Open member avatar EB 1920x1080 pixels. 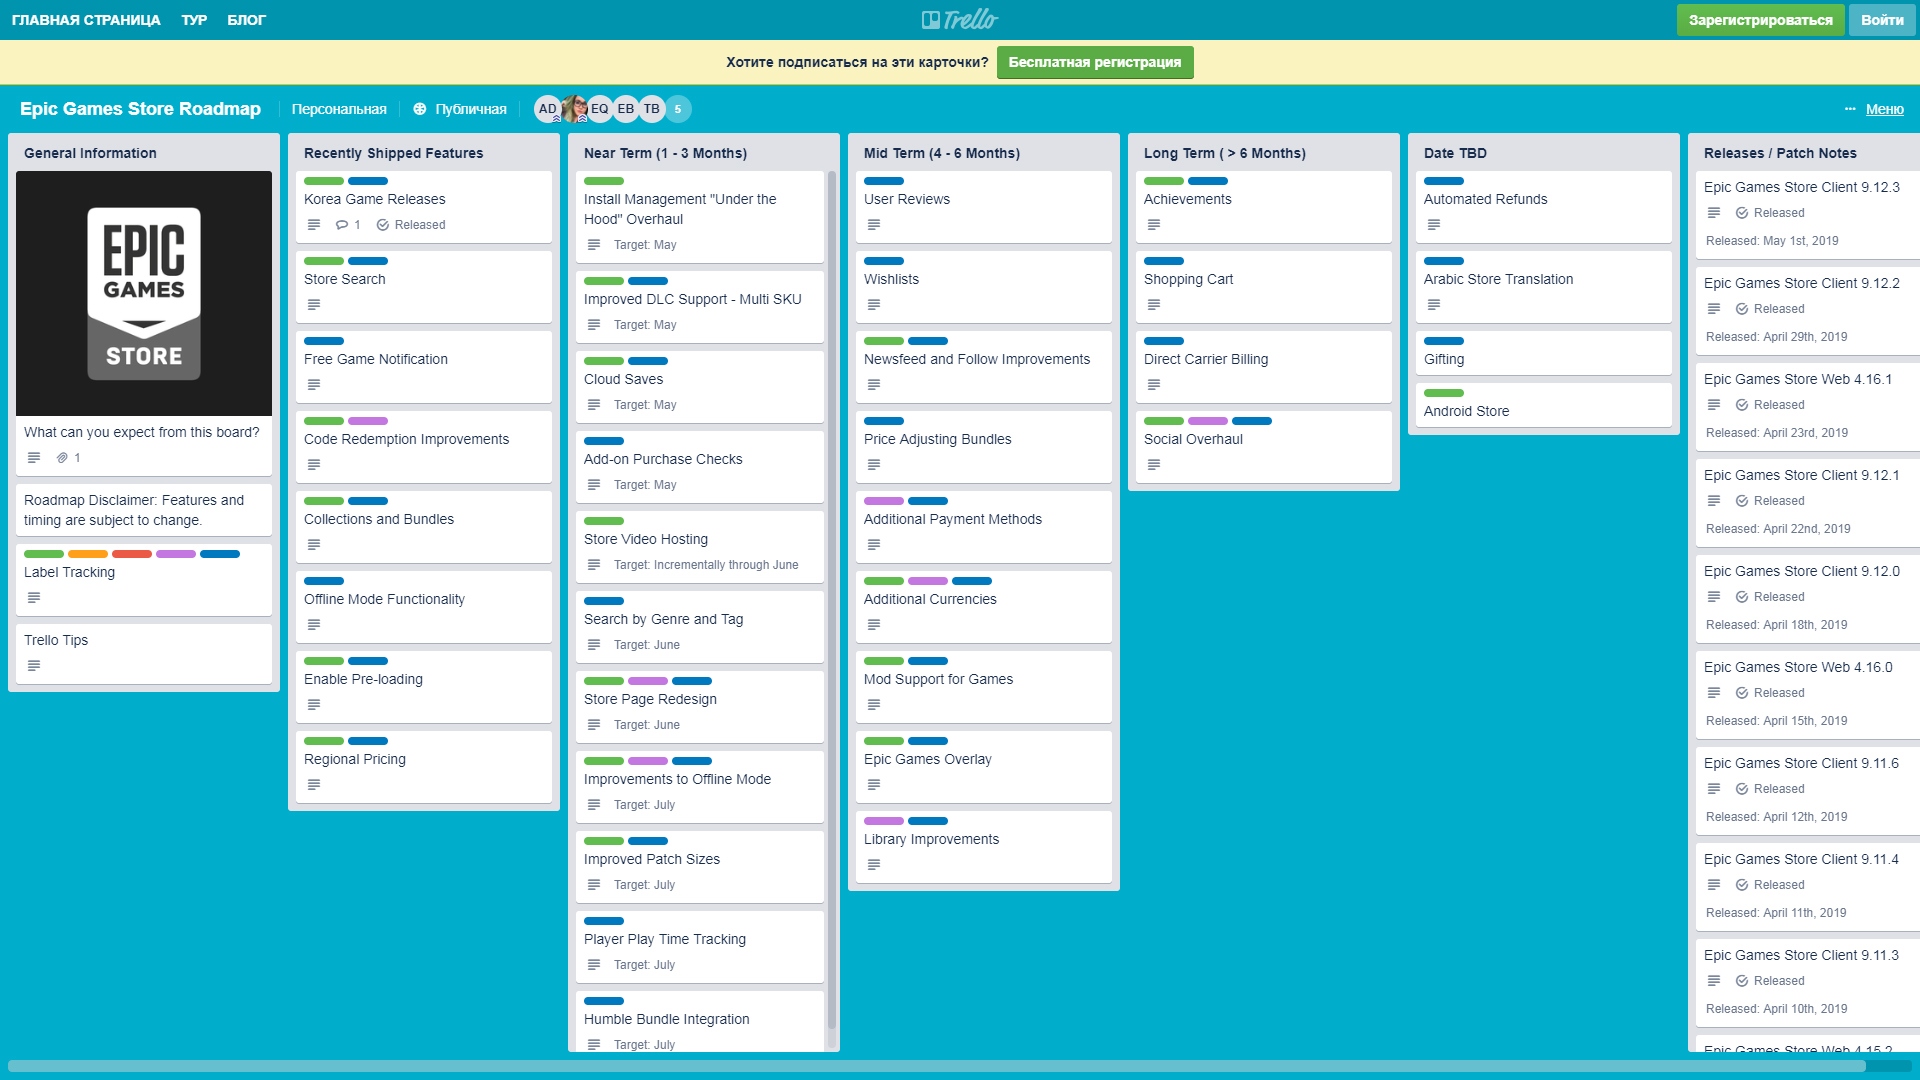click(626, 109)
